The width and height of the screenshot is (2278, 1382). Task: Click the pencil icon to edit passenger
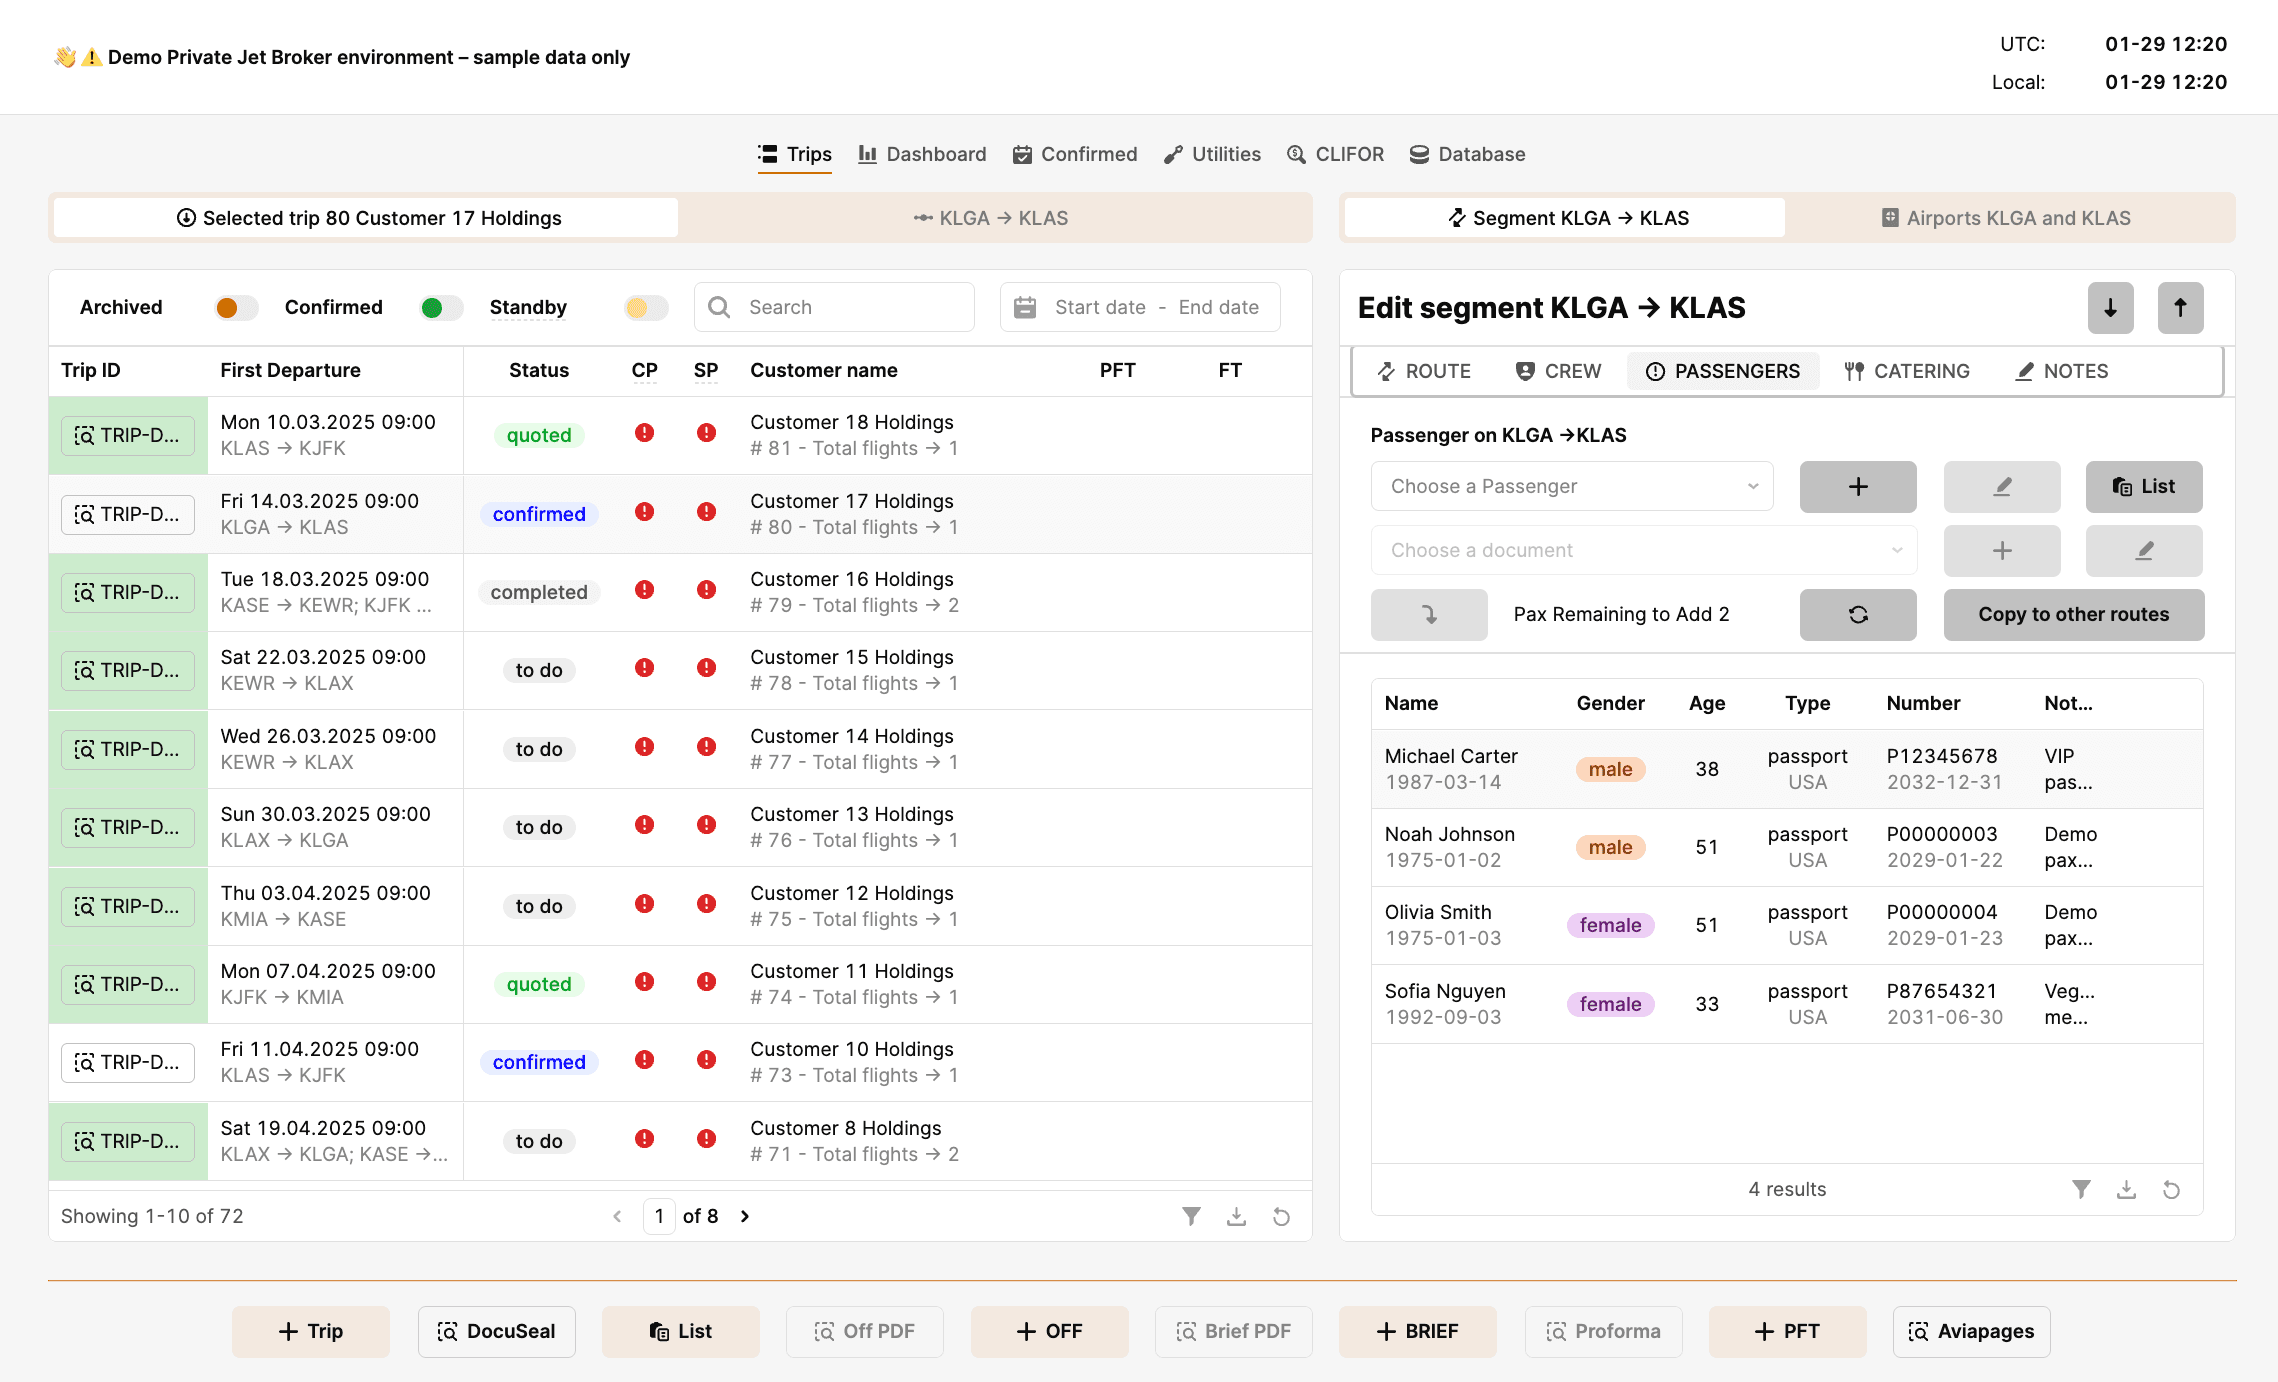pyautogui.click(x=2001, y=486)
